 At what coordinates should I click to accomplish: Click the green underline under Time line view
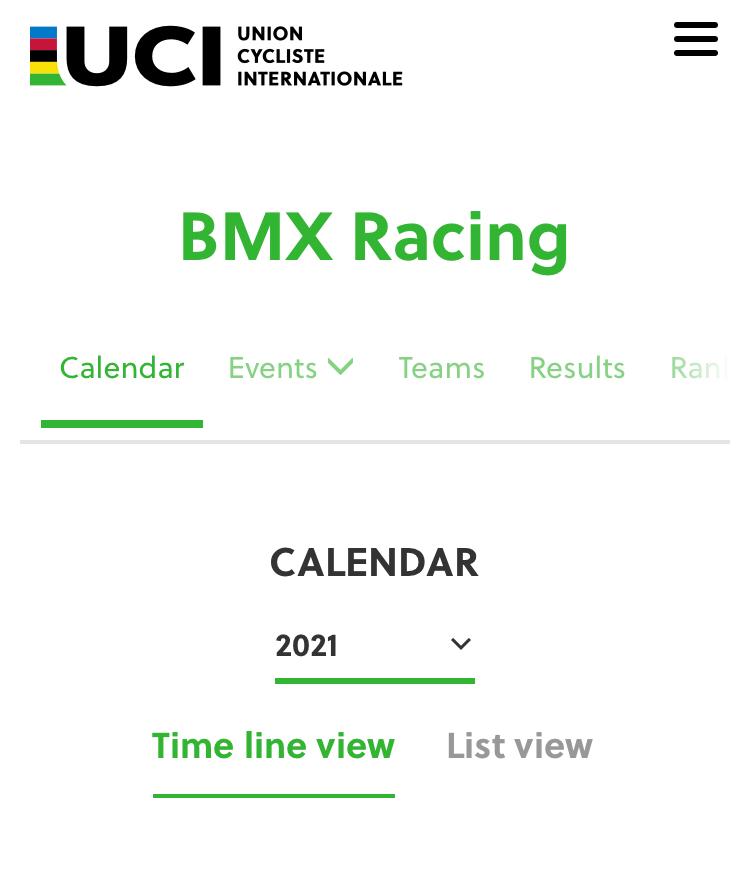[x=273, y=796]
